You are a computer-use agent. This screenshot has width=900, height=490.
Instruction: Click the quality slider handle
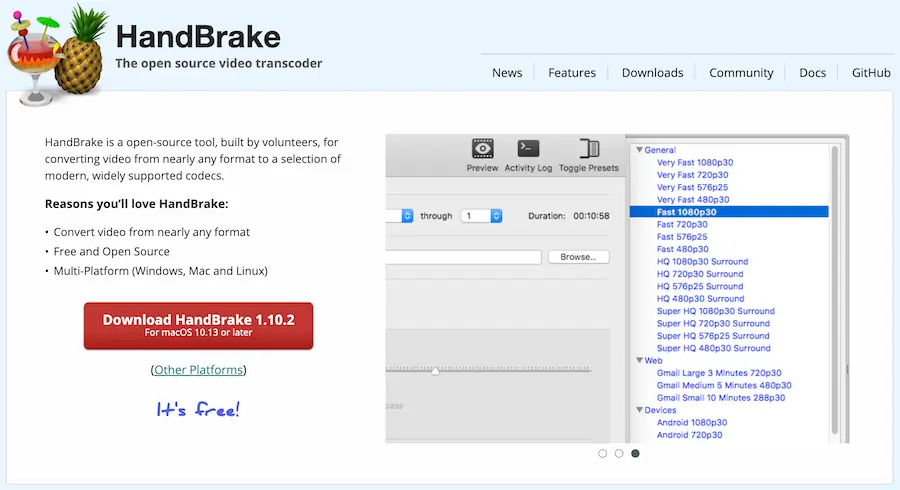pyautogui.click(x=435, y=371)
